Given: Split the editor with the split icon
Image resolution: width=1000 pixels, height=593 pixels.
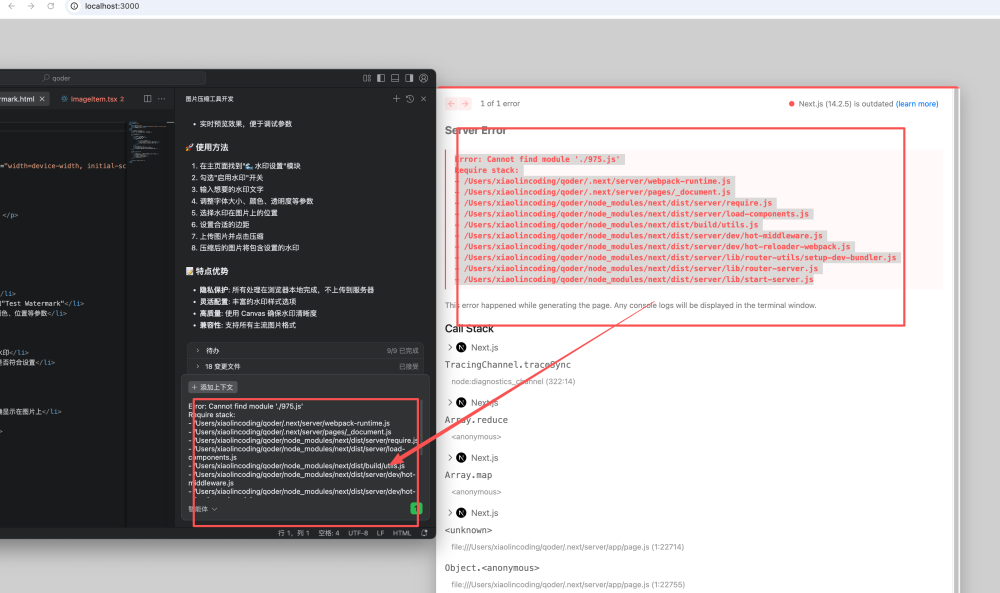Looking at the screenshot, I should (x=147, y=99).
